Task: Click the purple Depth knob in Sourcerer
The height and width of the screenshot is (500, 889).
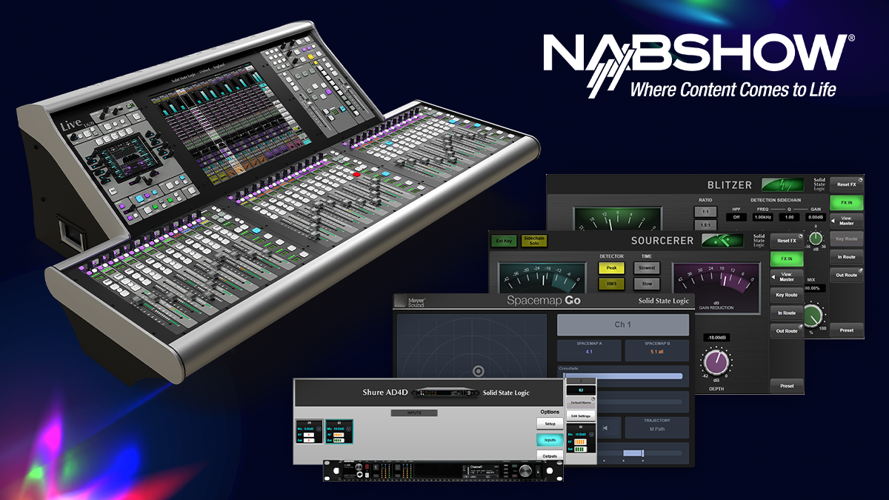Action: pos(716,362)
